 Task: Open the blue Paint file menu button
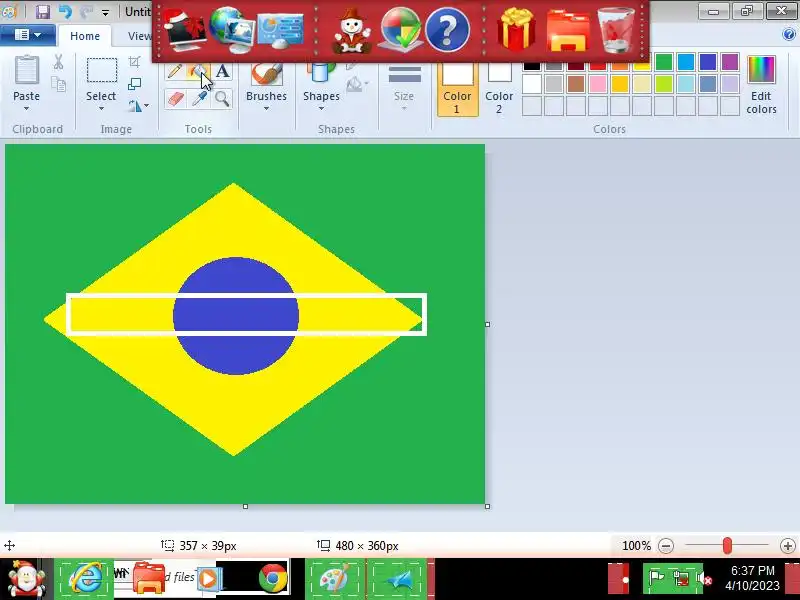[28, 35]
